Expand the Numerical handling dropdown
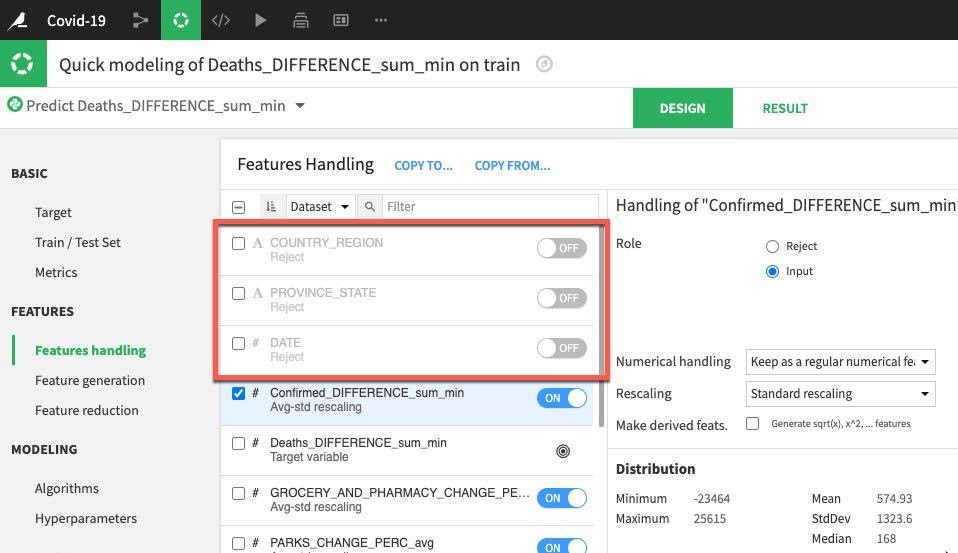 840,362
